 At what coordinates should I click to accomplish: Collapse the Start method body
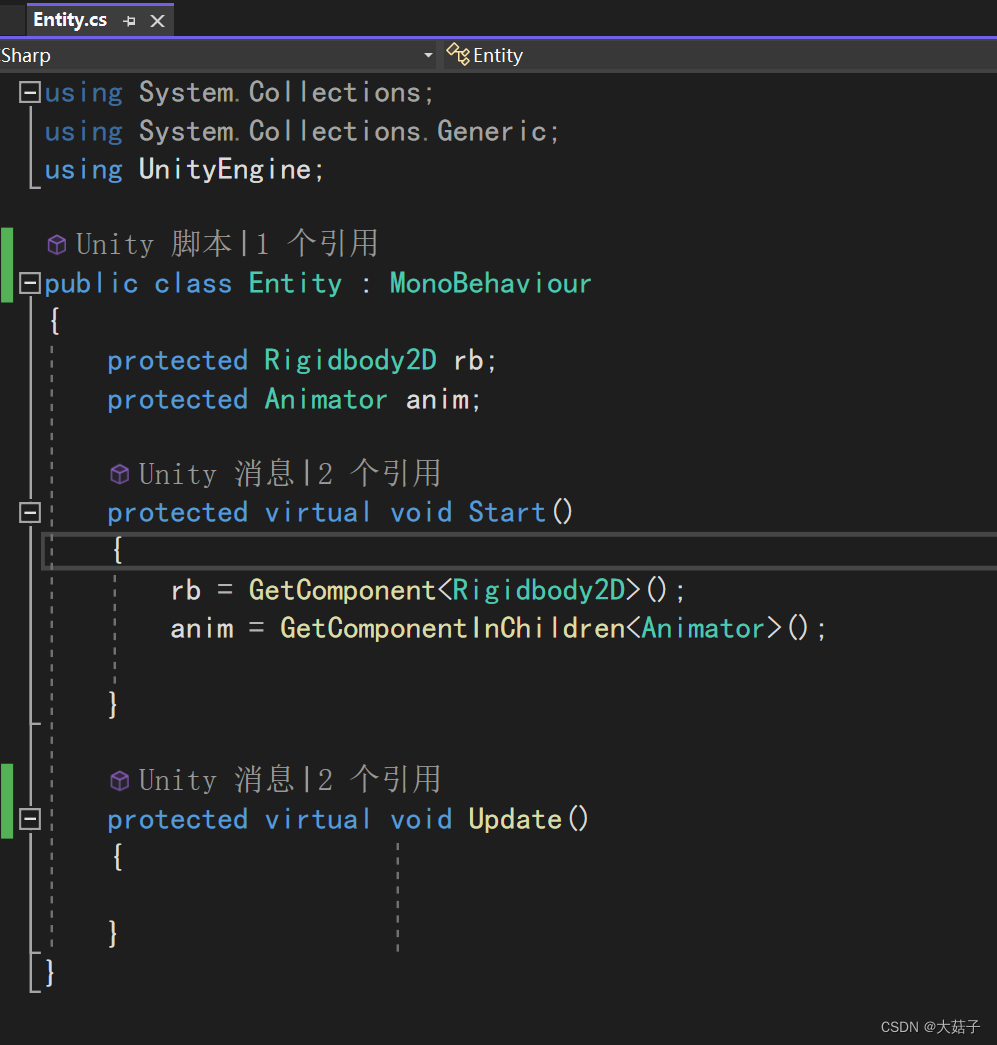[30, 512]
